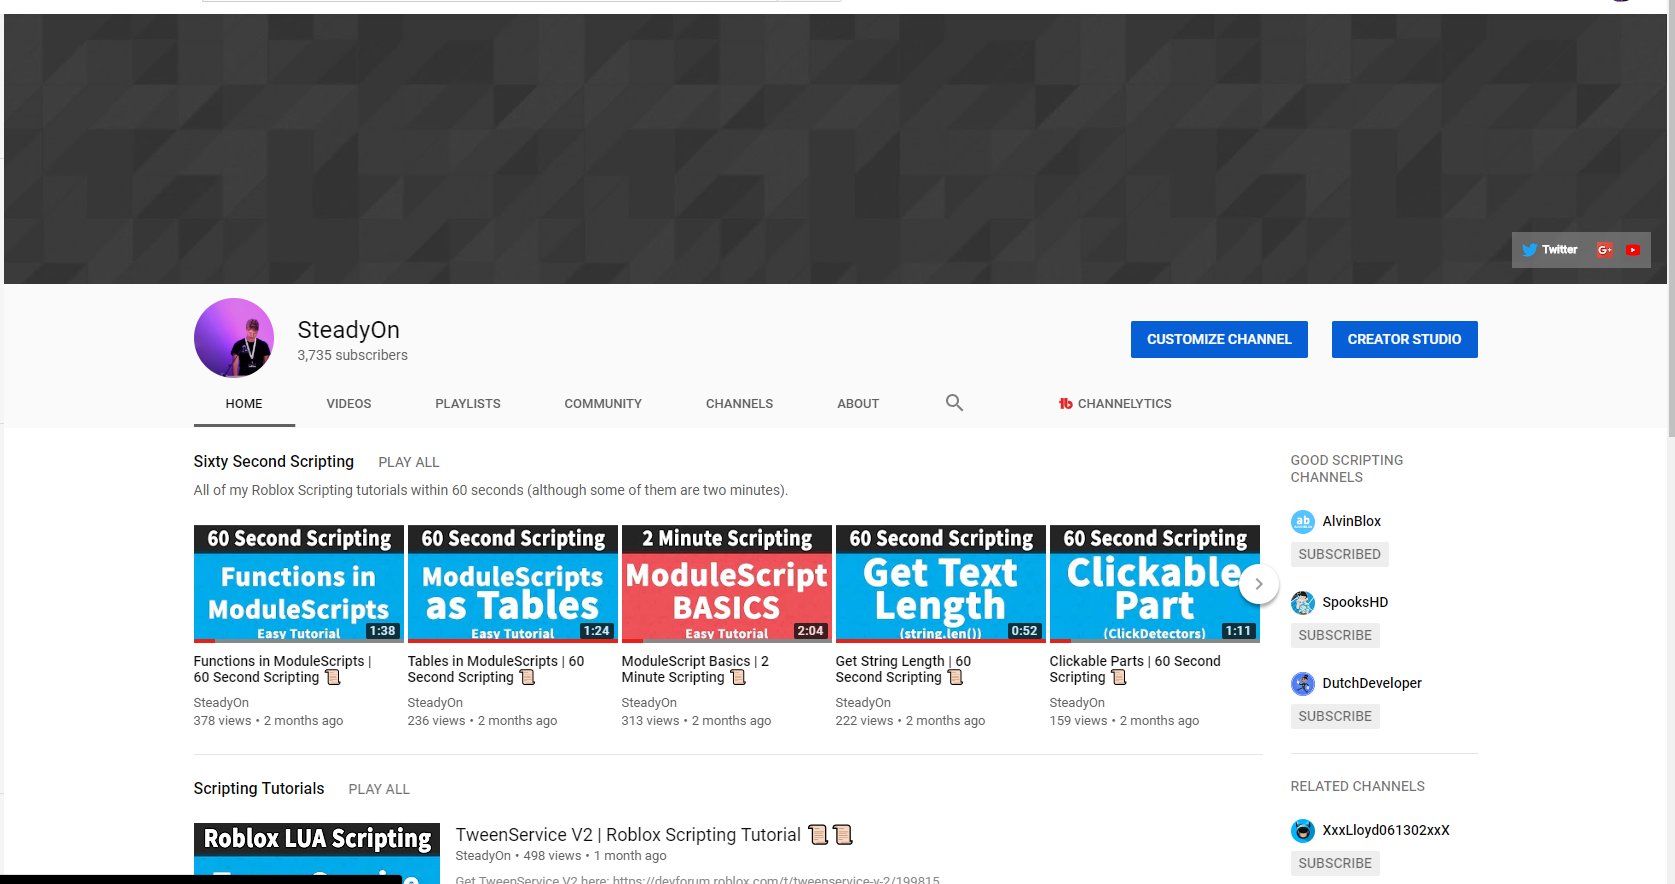Open the Scripting Tutorials section title

click(259, 788)
